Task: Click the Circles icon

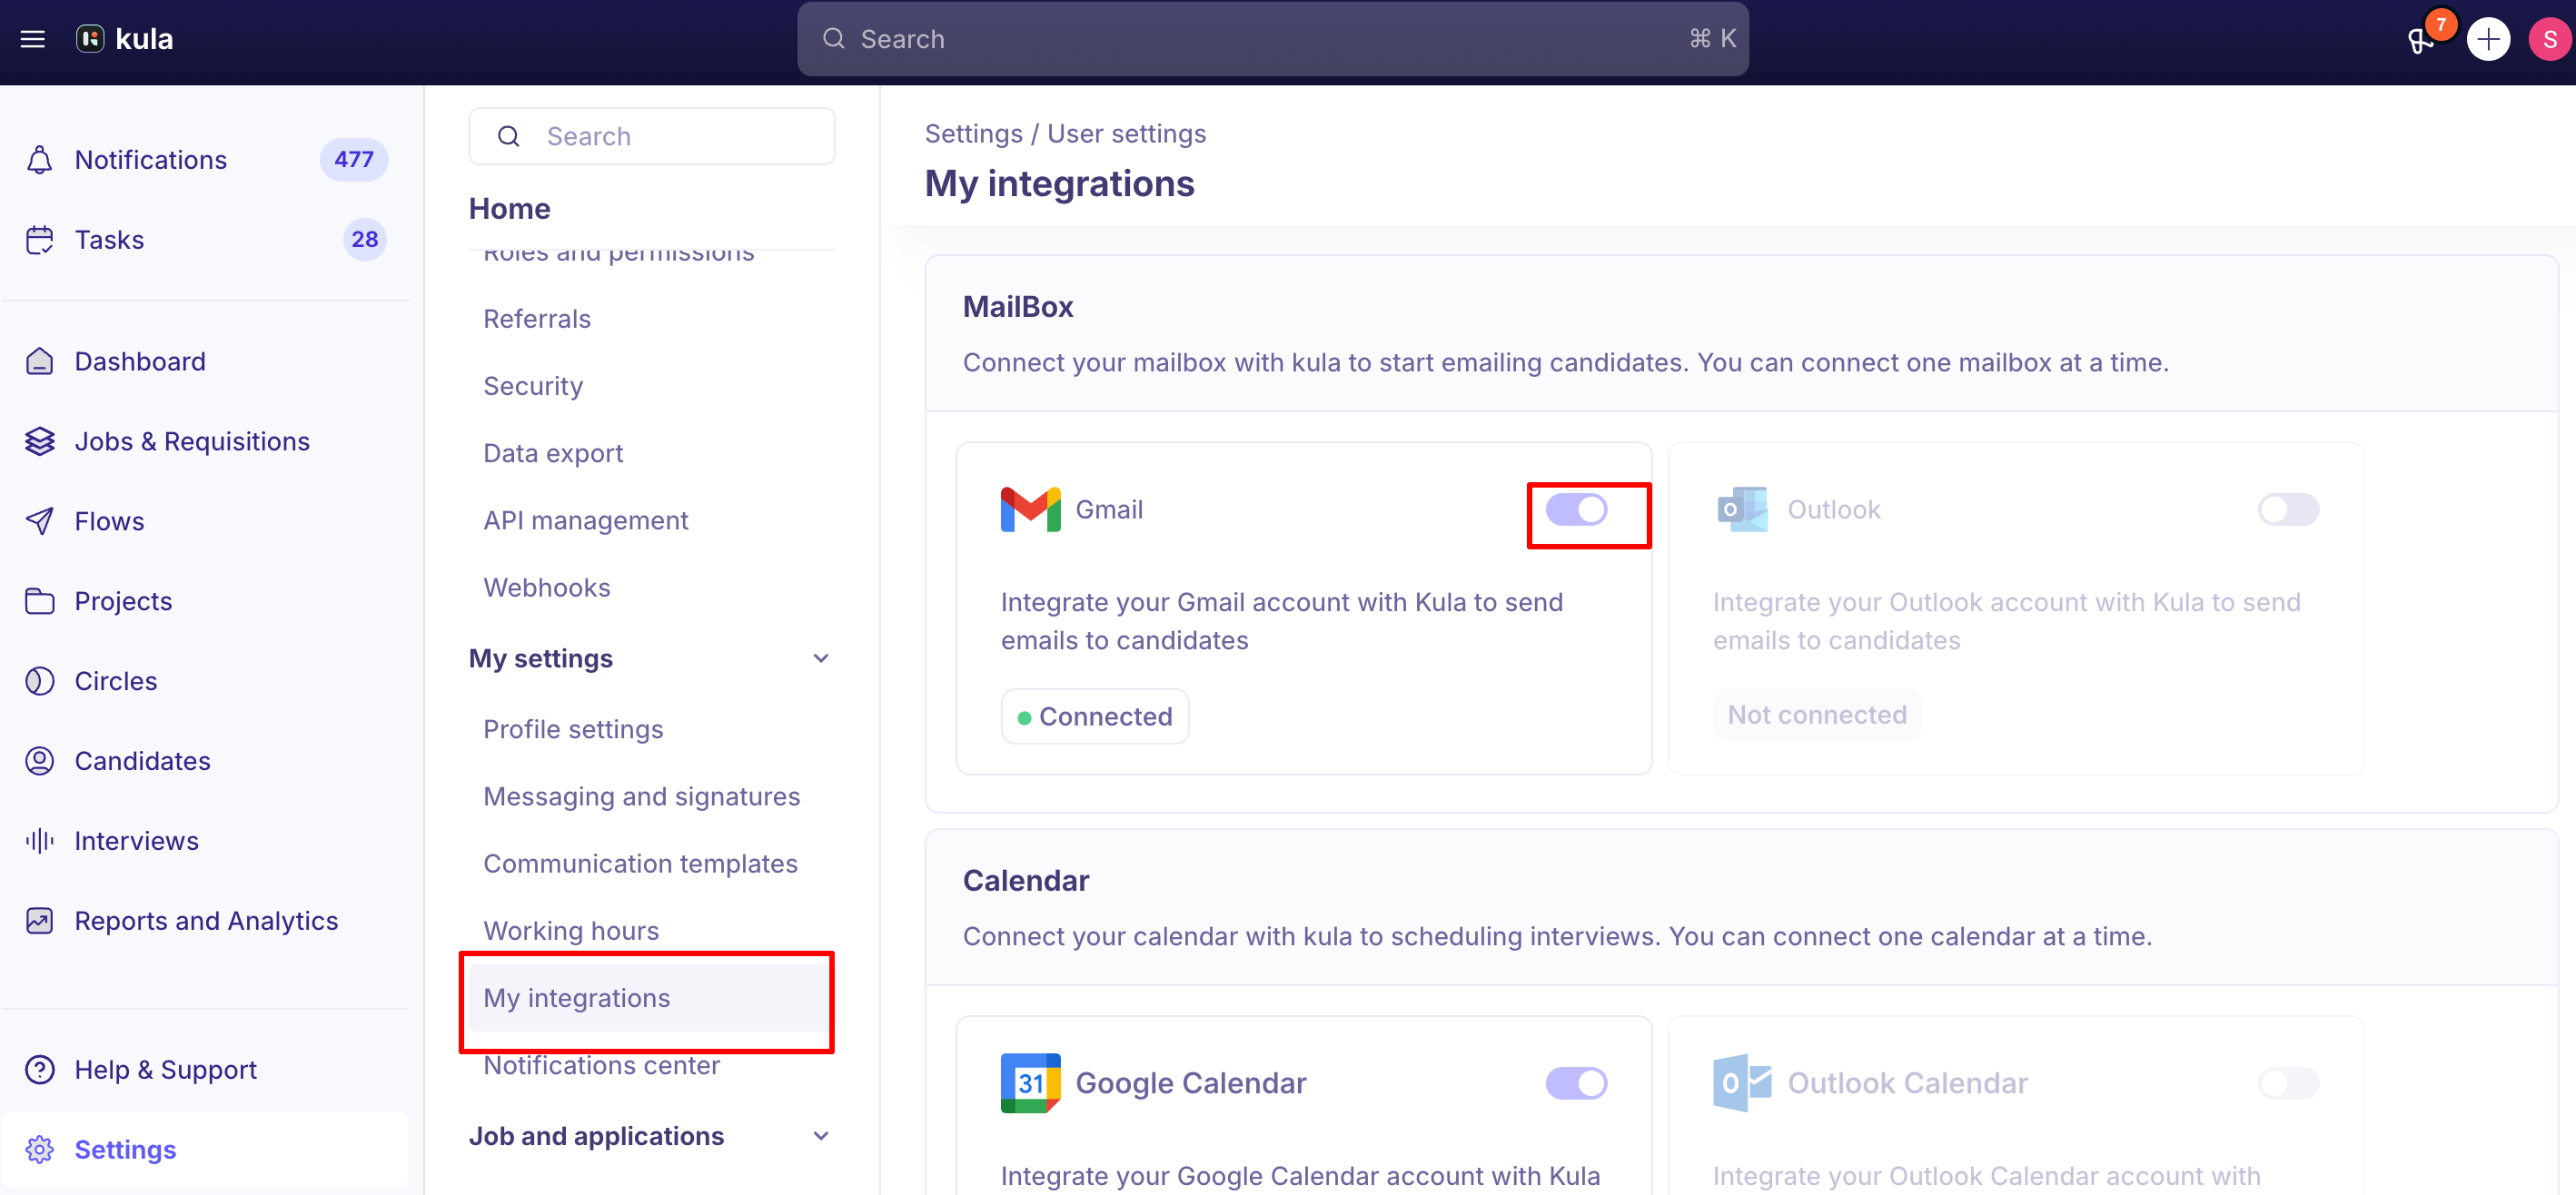Action: pos(39,681)
